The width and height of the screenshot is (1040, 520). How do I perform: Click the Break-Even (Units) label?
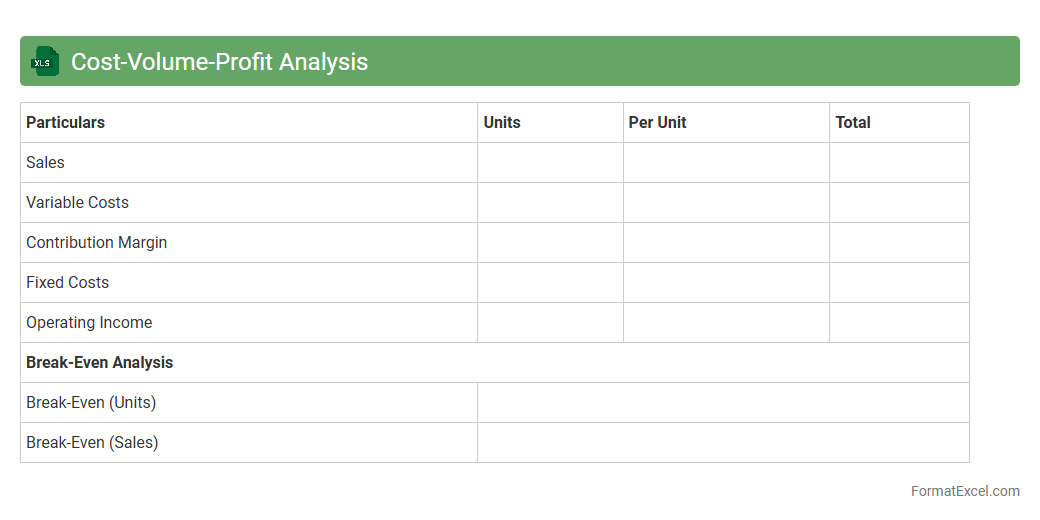click(x=91, y=402)
